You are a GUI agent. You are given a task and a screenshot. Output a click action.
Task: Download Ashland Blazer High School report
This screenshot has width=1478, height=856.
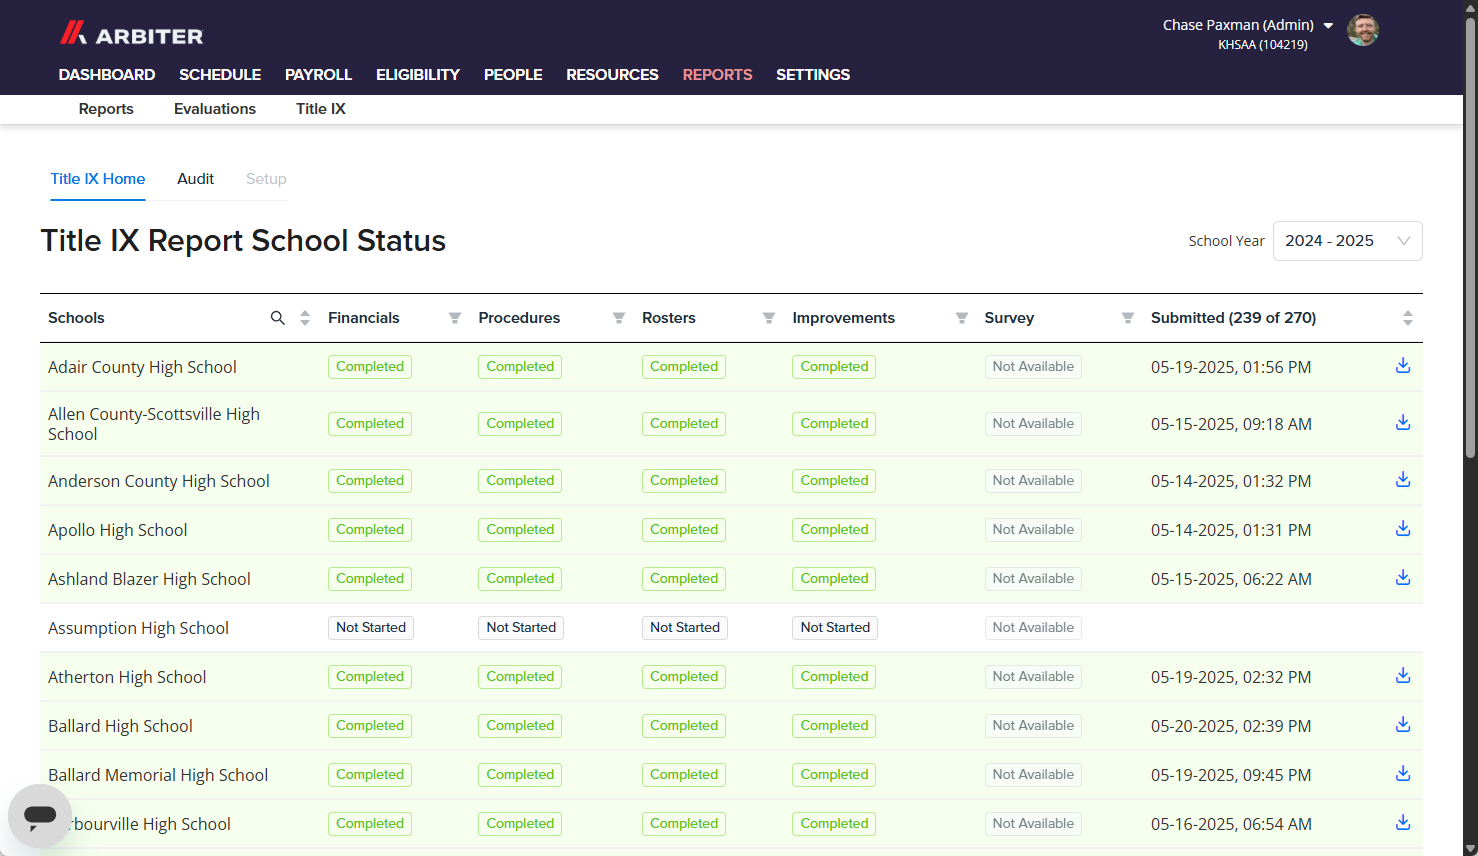pyautogui.click(x=1403, y=578)
